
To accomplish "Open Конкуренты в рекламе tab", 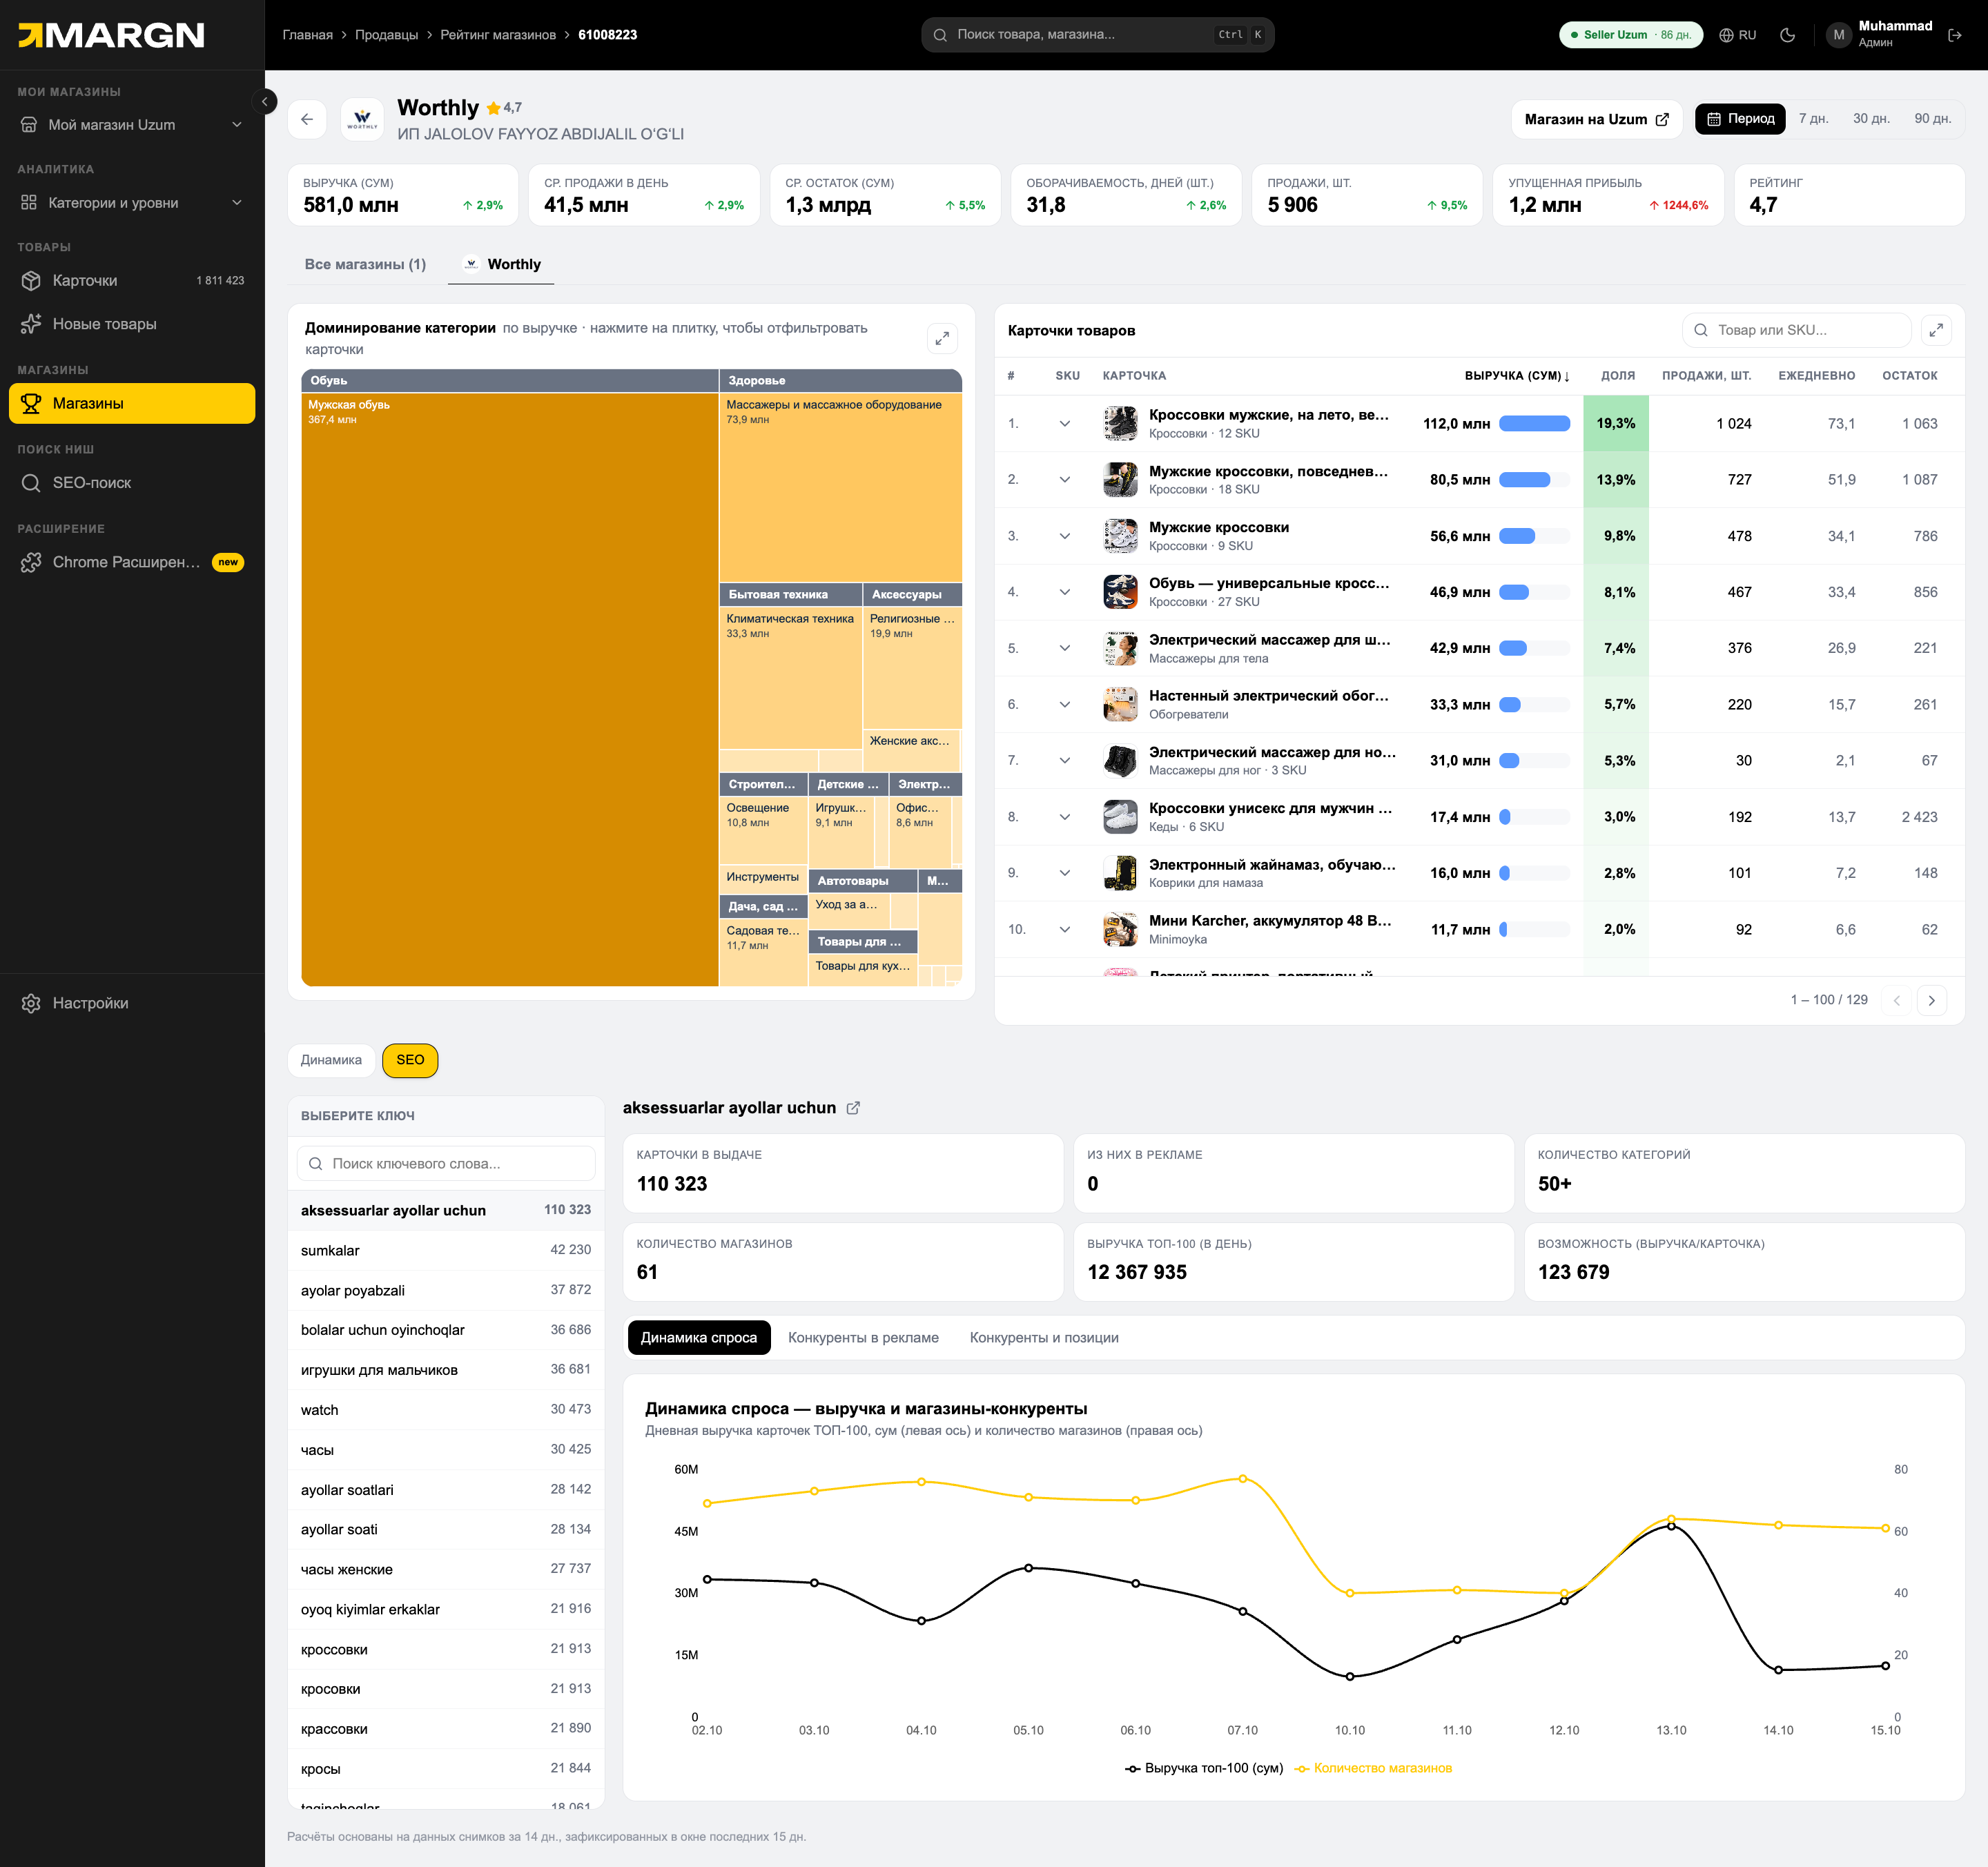I will [x=863, y=1338].
